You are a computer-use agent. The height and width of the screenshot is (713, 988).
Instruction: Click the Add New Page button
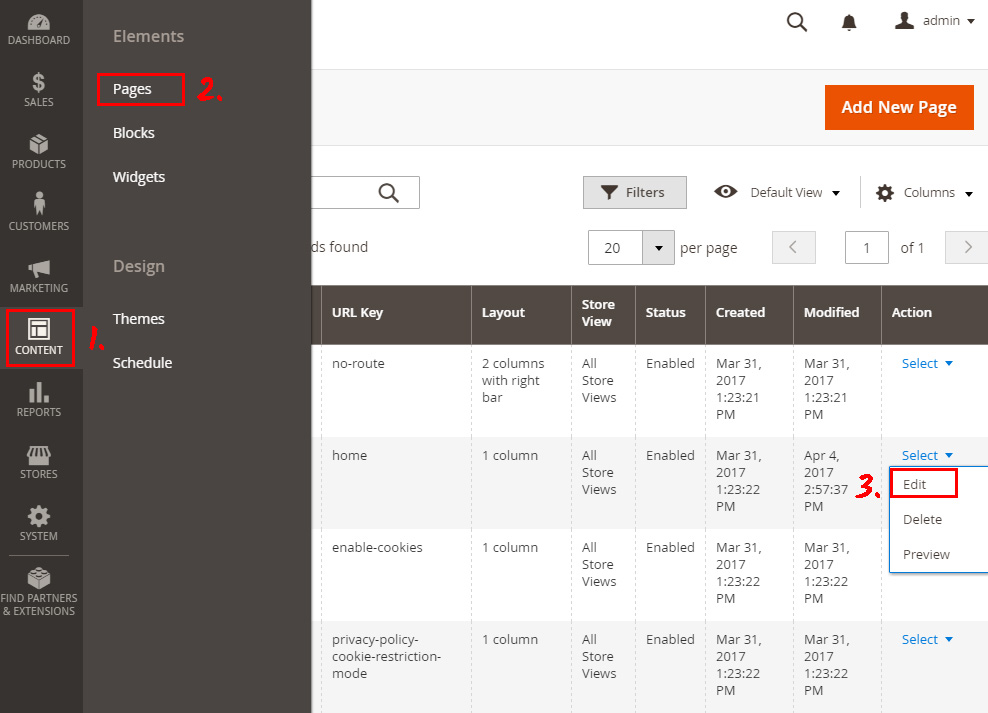point(899,107)
